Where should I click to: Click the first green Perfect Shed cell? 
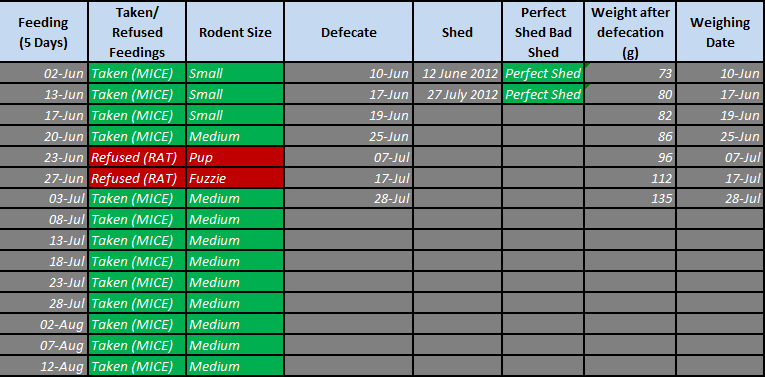tap(543, 73)
